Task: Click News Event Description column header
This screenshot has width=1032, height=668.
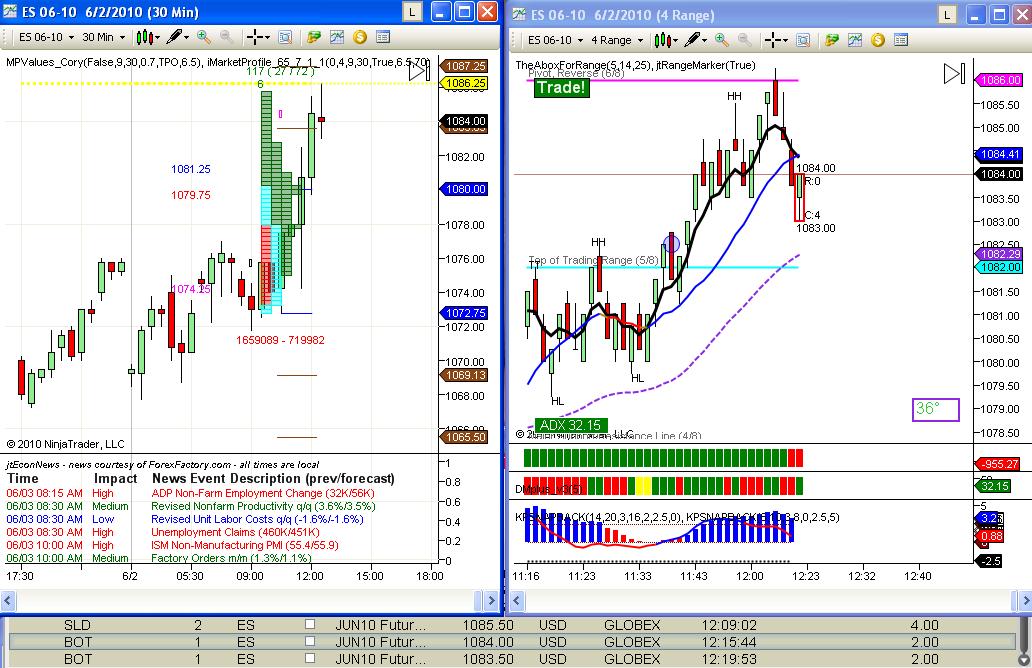Action: coord(273,478)
